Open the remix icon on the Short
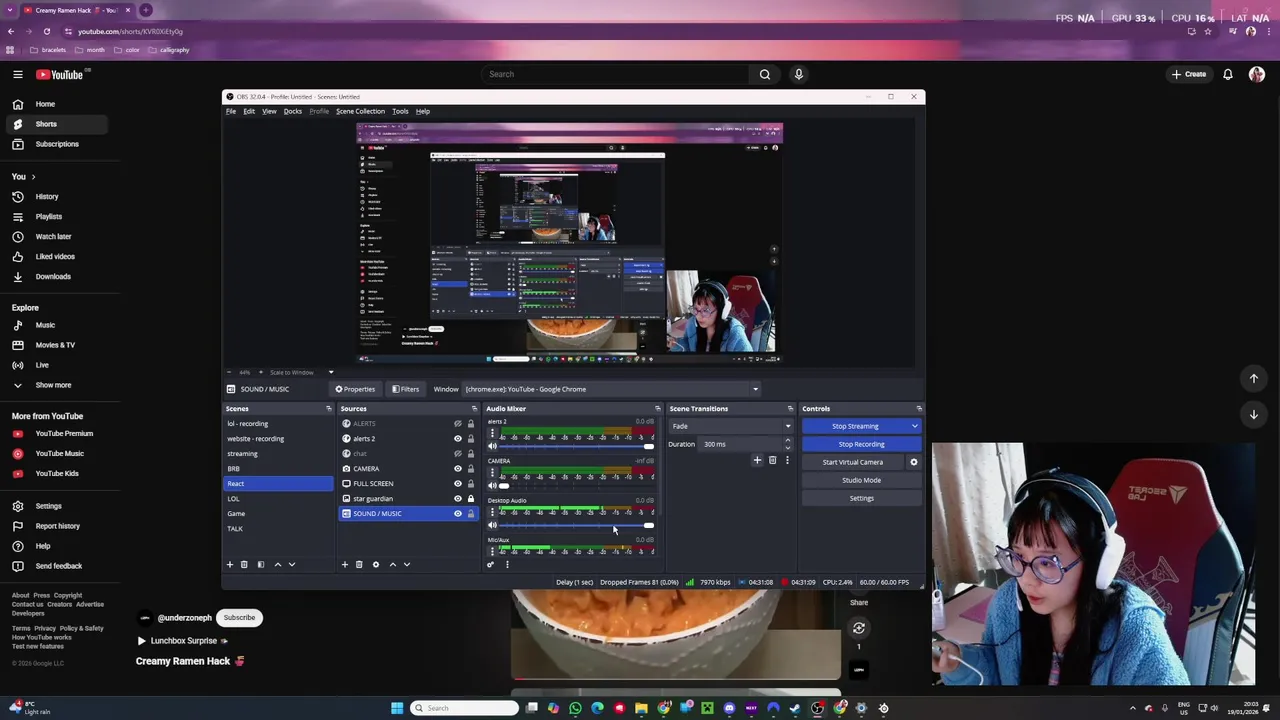The width and height of the screenshot is (1280, 720). [858, 628]
